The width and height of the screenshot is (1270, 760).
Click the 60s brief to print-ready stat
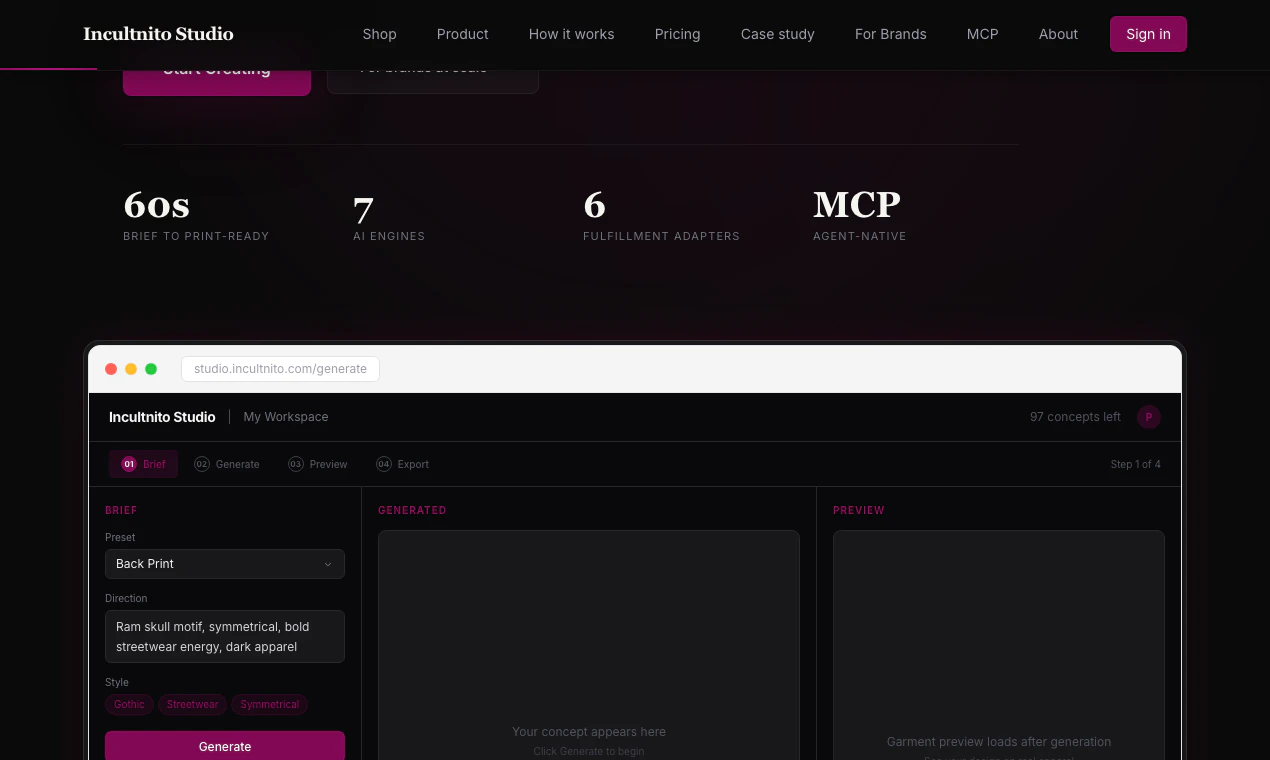click(x=196, y=215)
